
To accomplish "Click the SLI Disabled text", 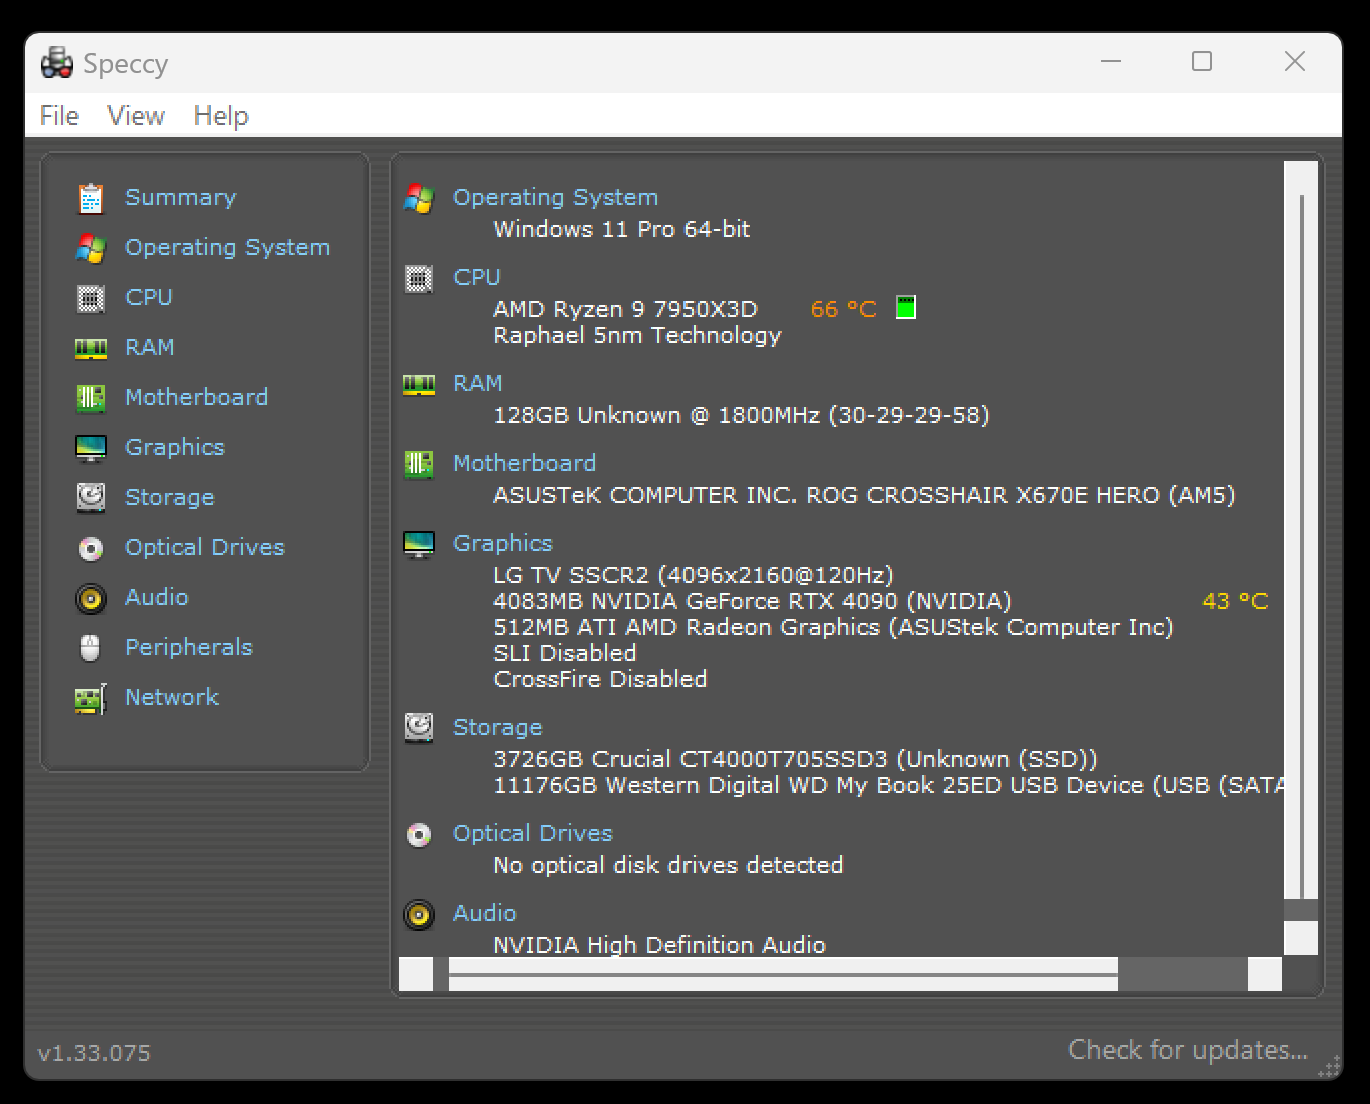I will [565, 653].
